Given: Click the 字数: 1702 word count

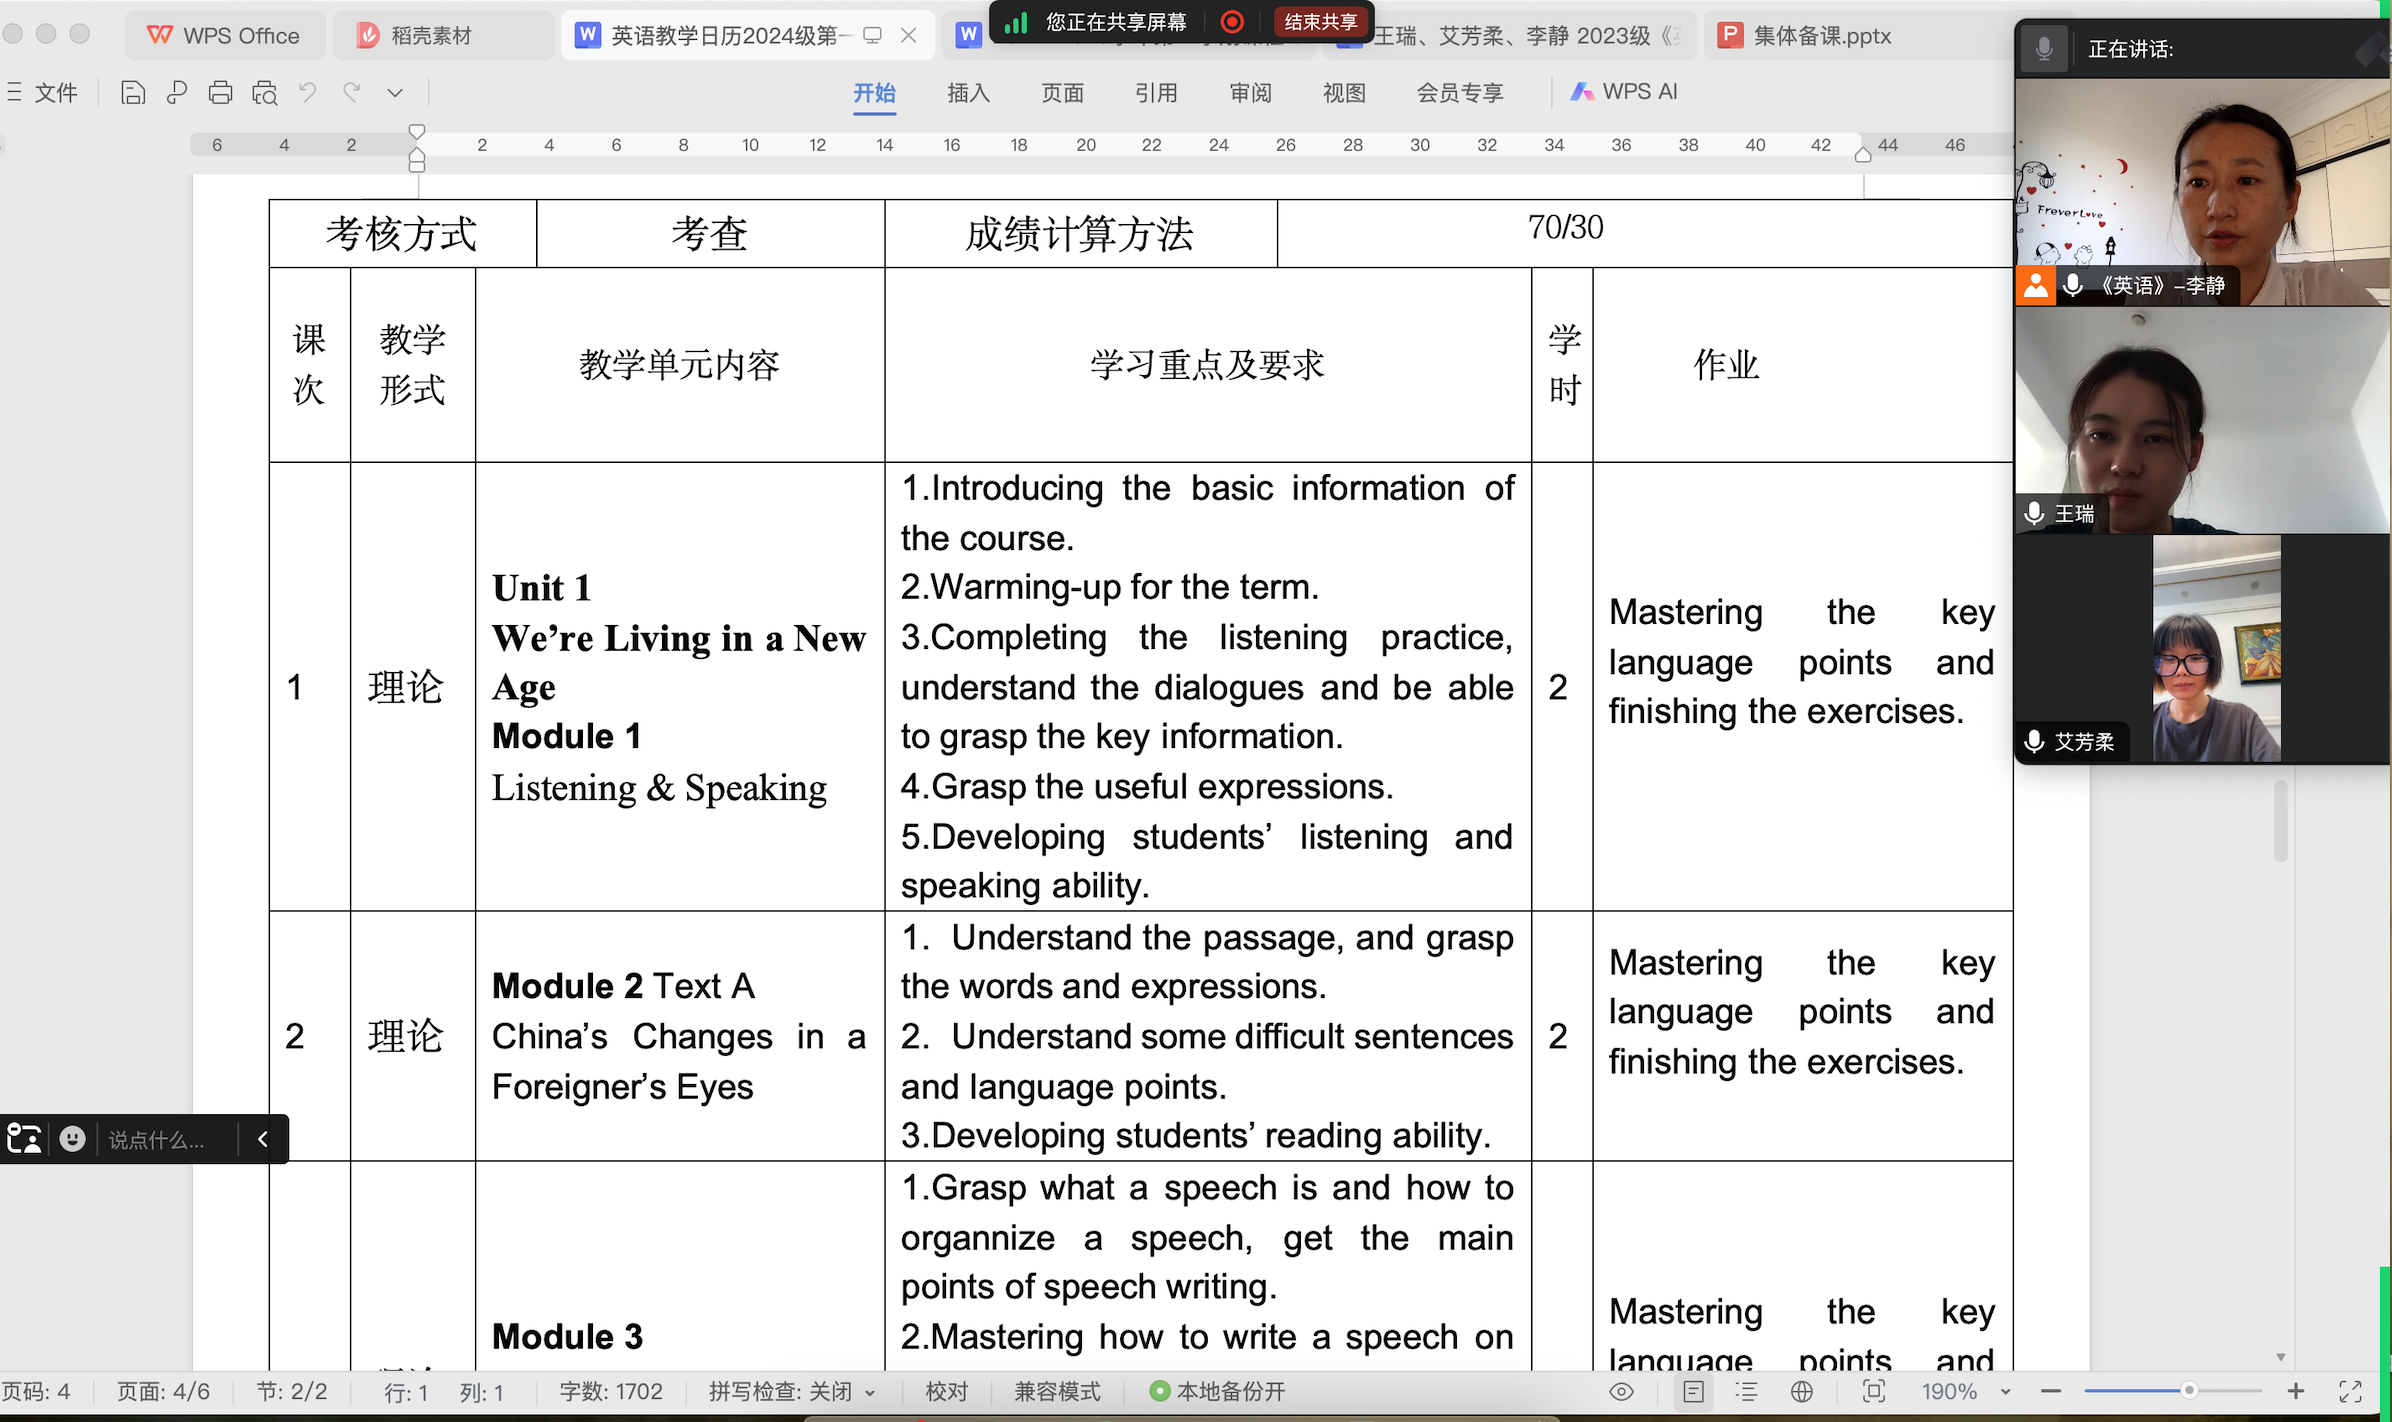Looking at the screenshot, I should tap(611, 1392).
